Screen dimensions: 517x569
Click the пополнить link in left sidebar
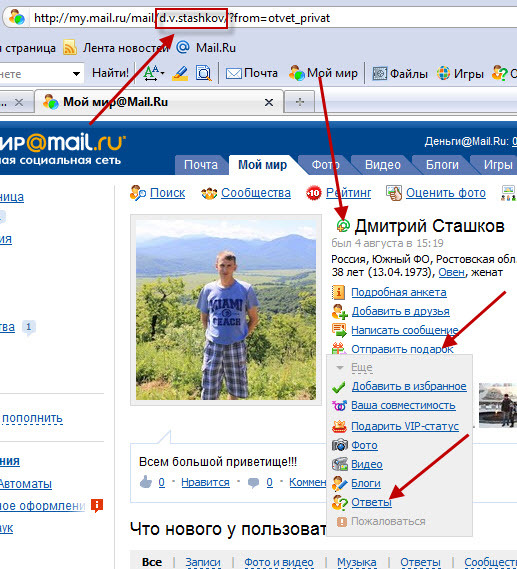point(32,418)
